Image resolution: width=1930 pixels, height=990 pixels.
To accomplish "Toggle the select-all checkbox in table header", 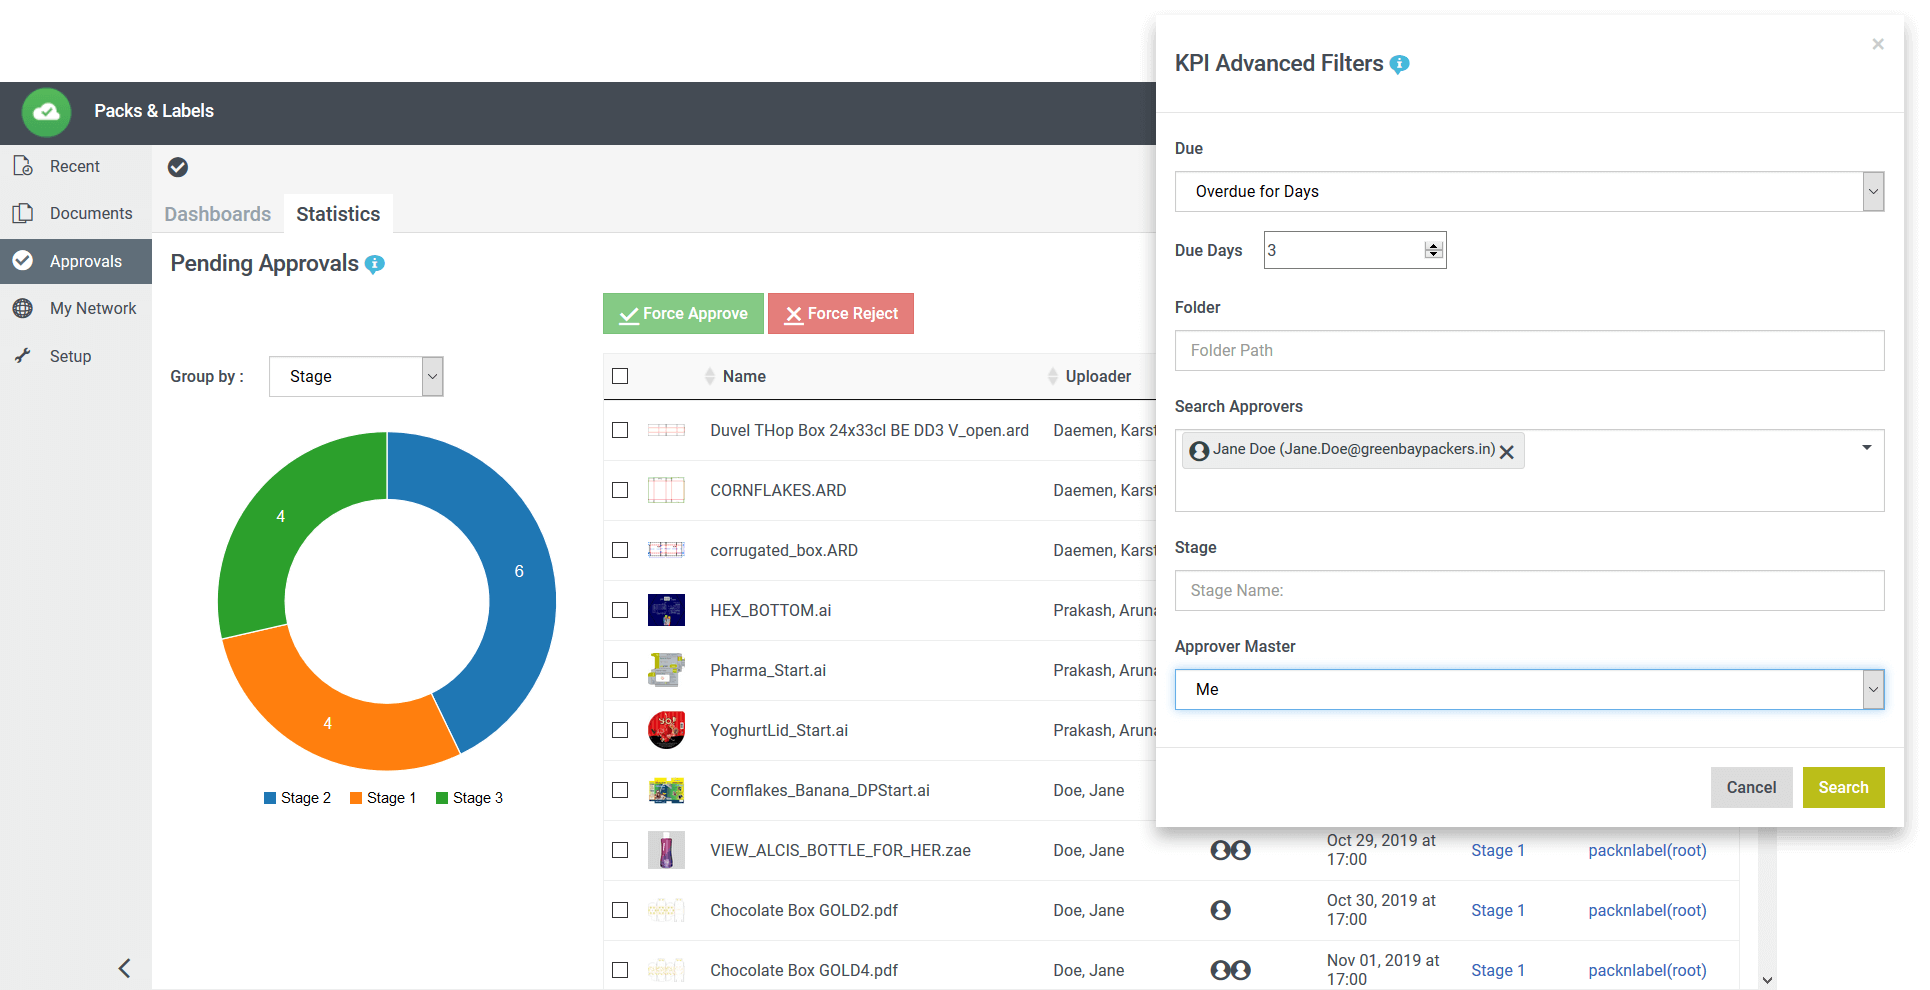I will pos(620,376).
